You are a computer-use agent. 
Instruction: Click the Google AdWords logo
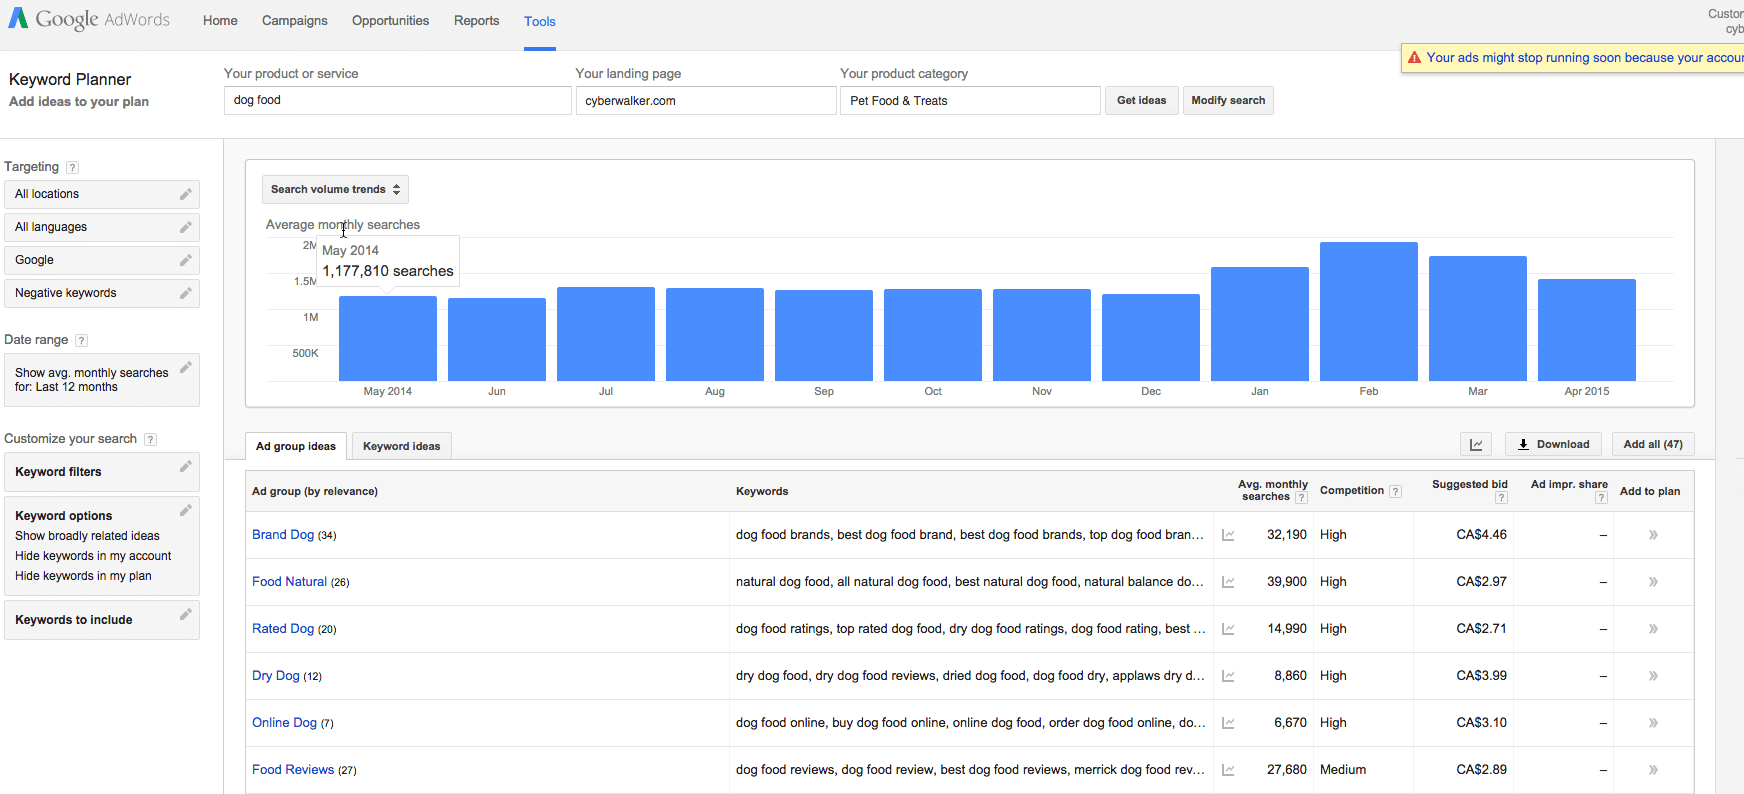pyautogui.click(x=89, y=19)
